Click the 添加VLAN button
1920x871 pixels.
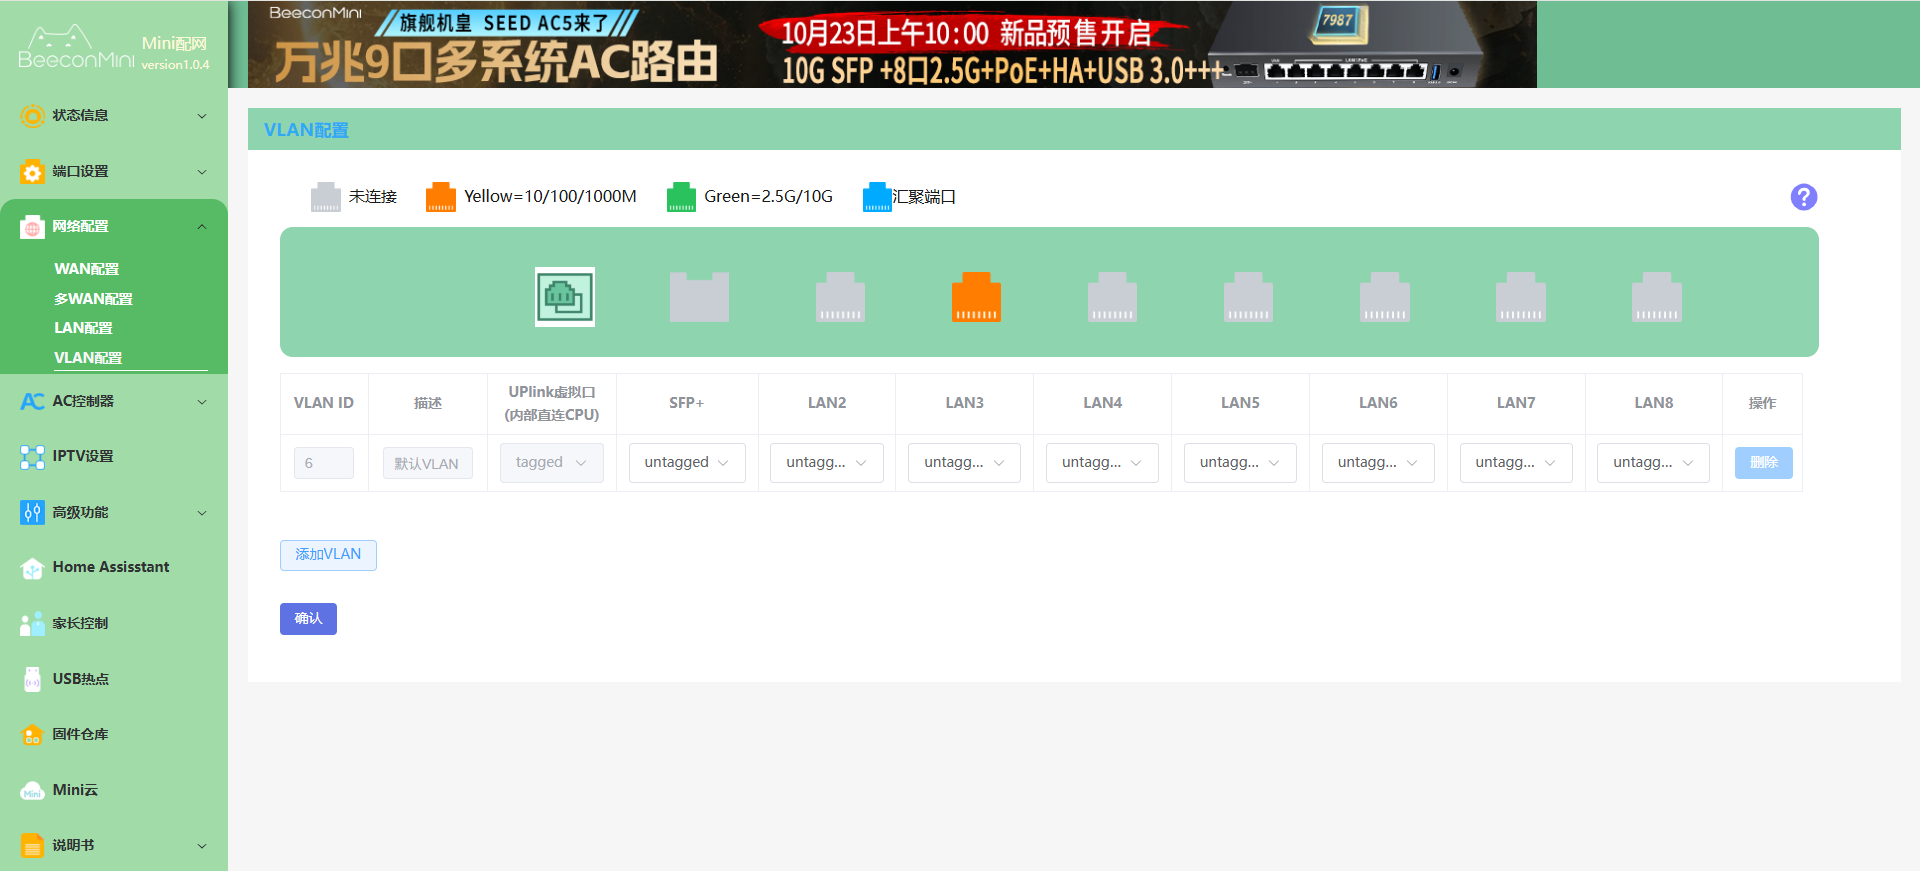point(328,555)
